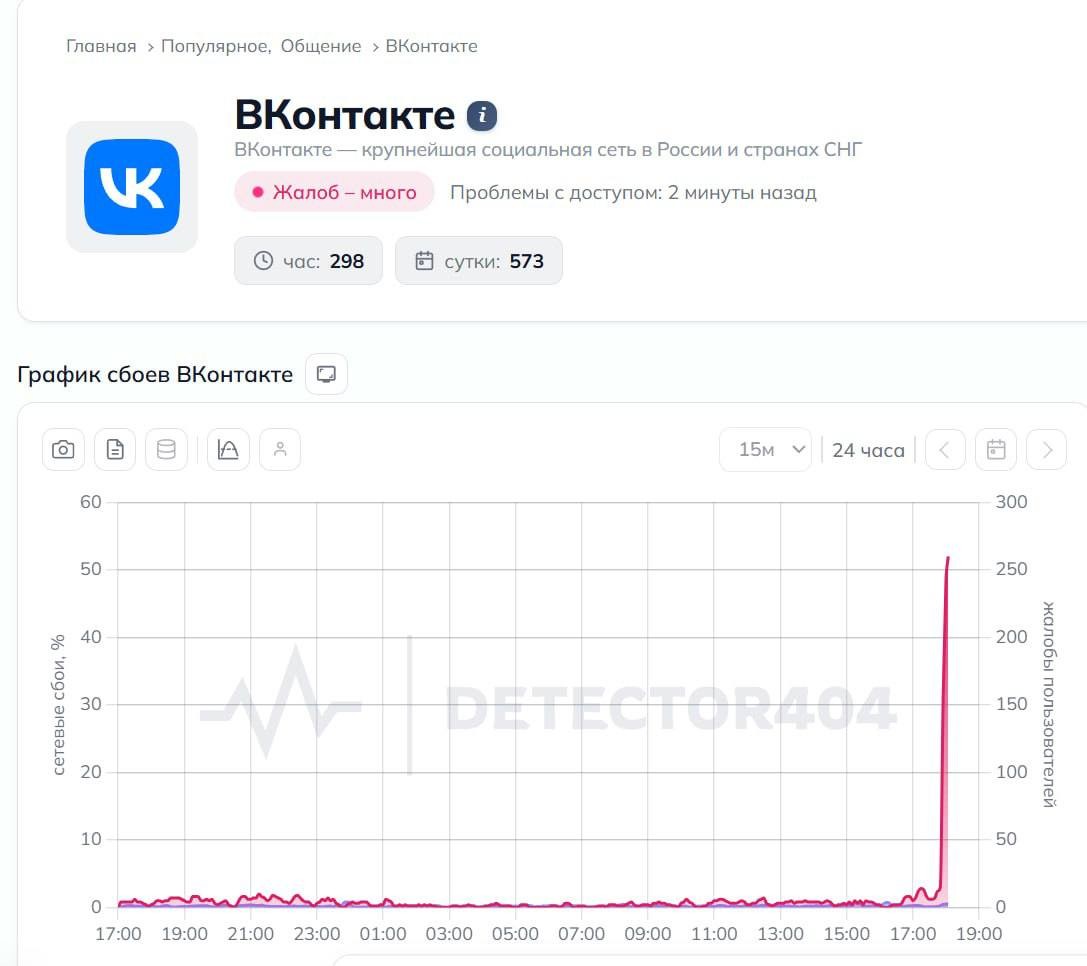Toggle the user complaints person icon
Image resolution: width=1087 pixels, height=966 pixels.
(x=280, y=449)
